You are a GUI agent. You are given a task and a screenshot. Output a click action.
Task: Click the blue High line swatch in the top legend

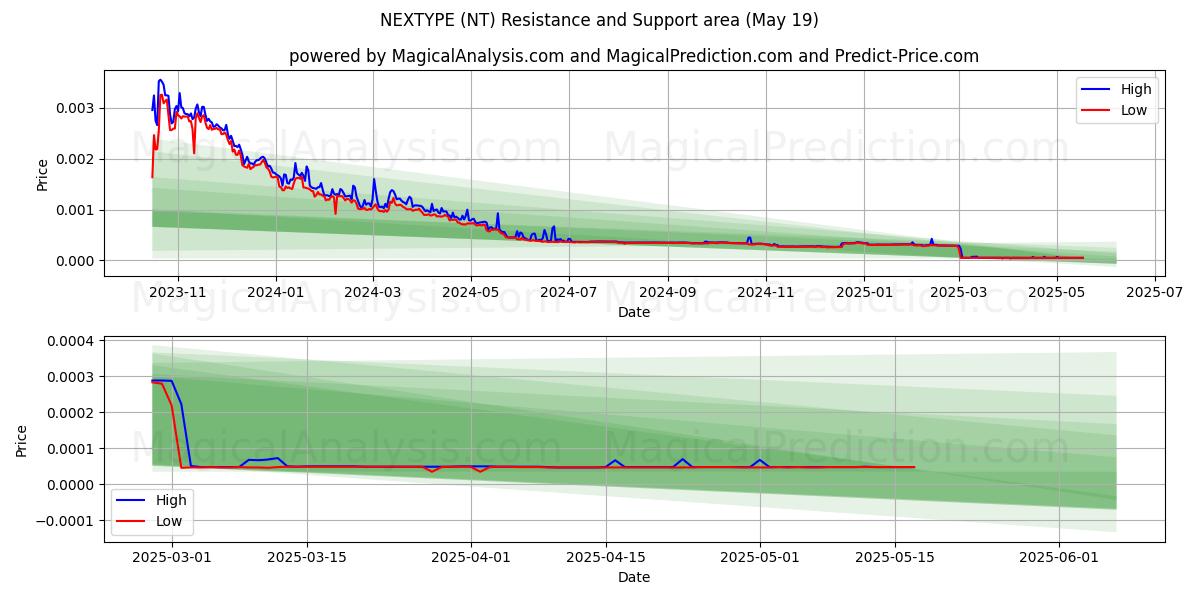point(1097,90)
